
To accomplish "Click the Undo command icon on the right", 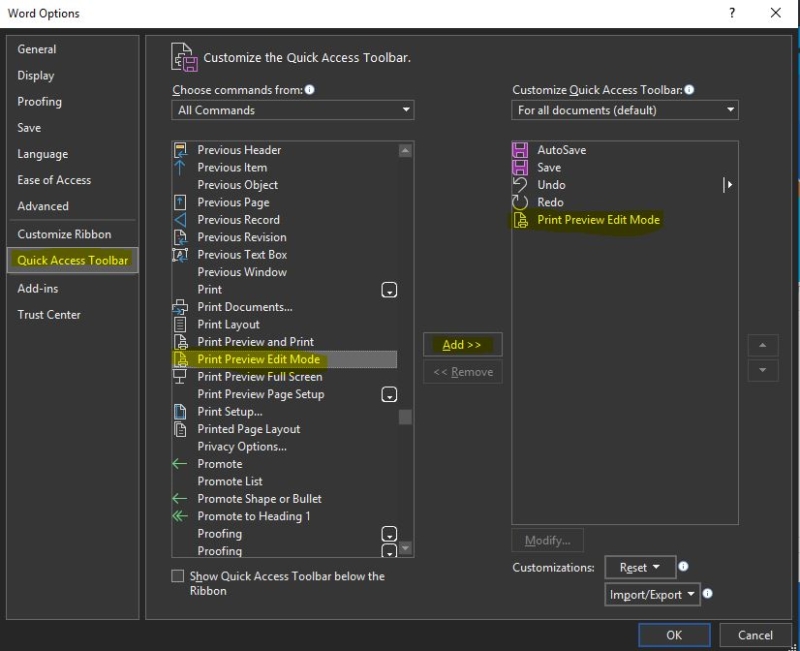I will (519, 185).
